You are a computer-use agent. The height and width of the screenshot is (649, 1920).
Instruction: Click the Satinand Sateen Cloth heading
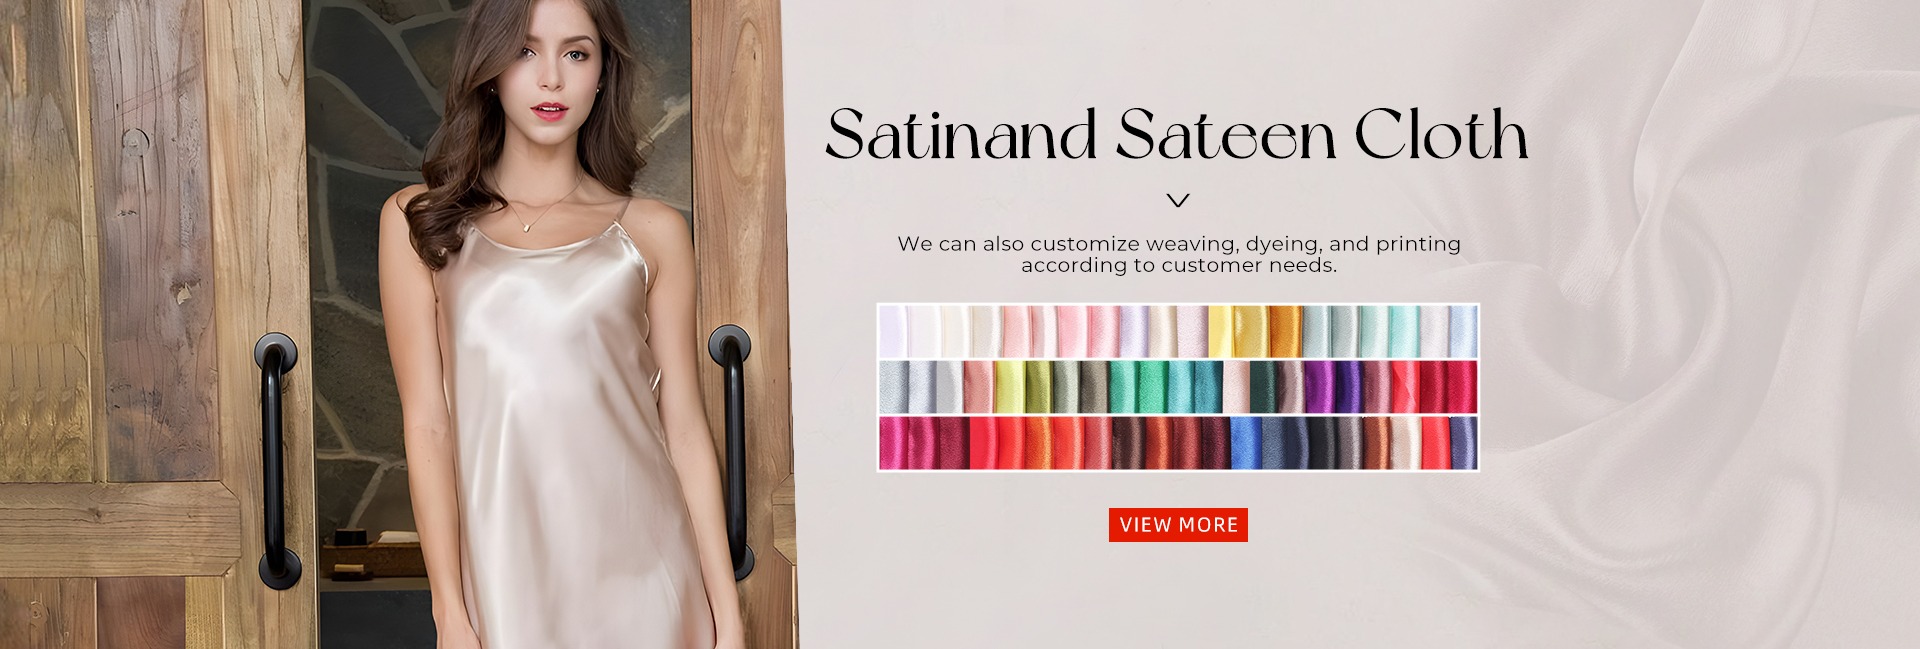pyautogui.click(x=1177, y=134)
